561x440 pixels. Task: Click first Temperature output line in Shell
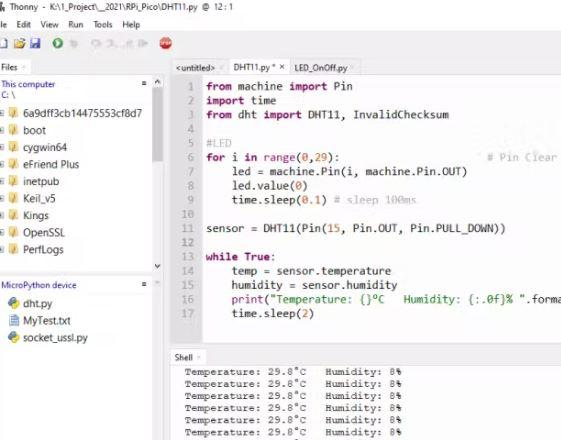(x=293, y=372)
